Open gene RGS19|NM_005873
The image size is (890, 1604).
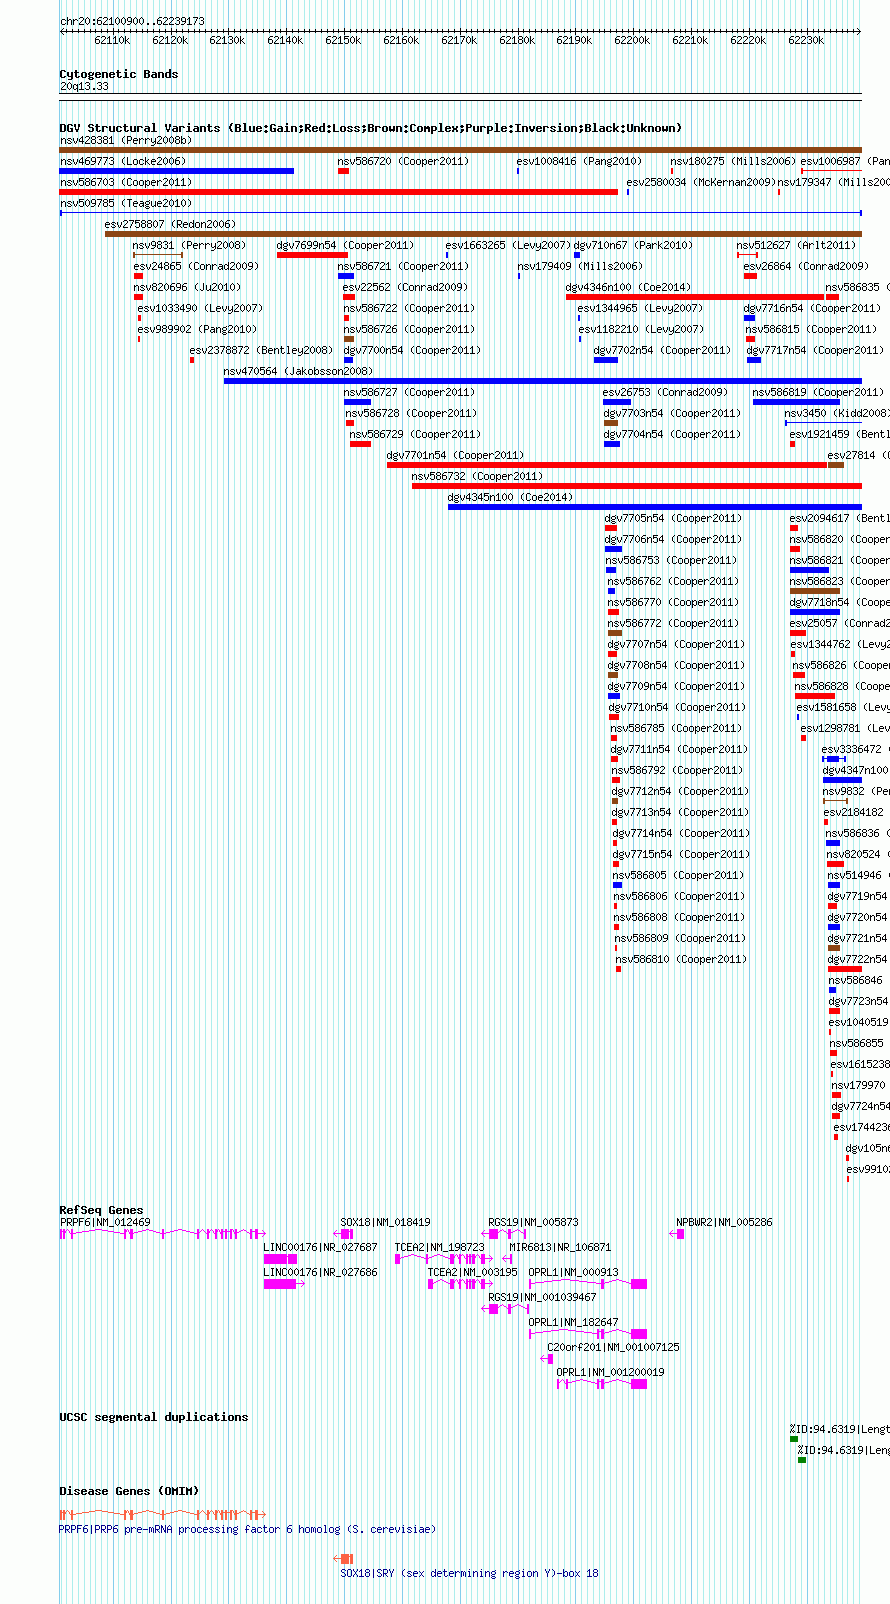point(534,1222)
